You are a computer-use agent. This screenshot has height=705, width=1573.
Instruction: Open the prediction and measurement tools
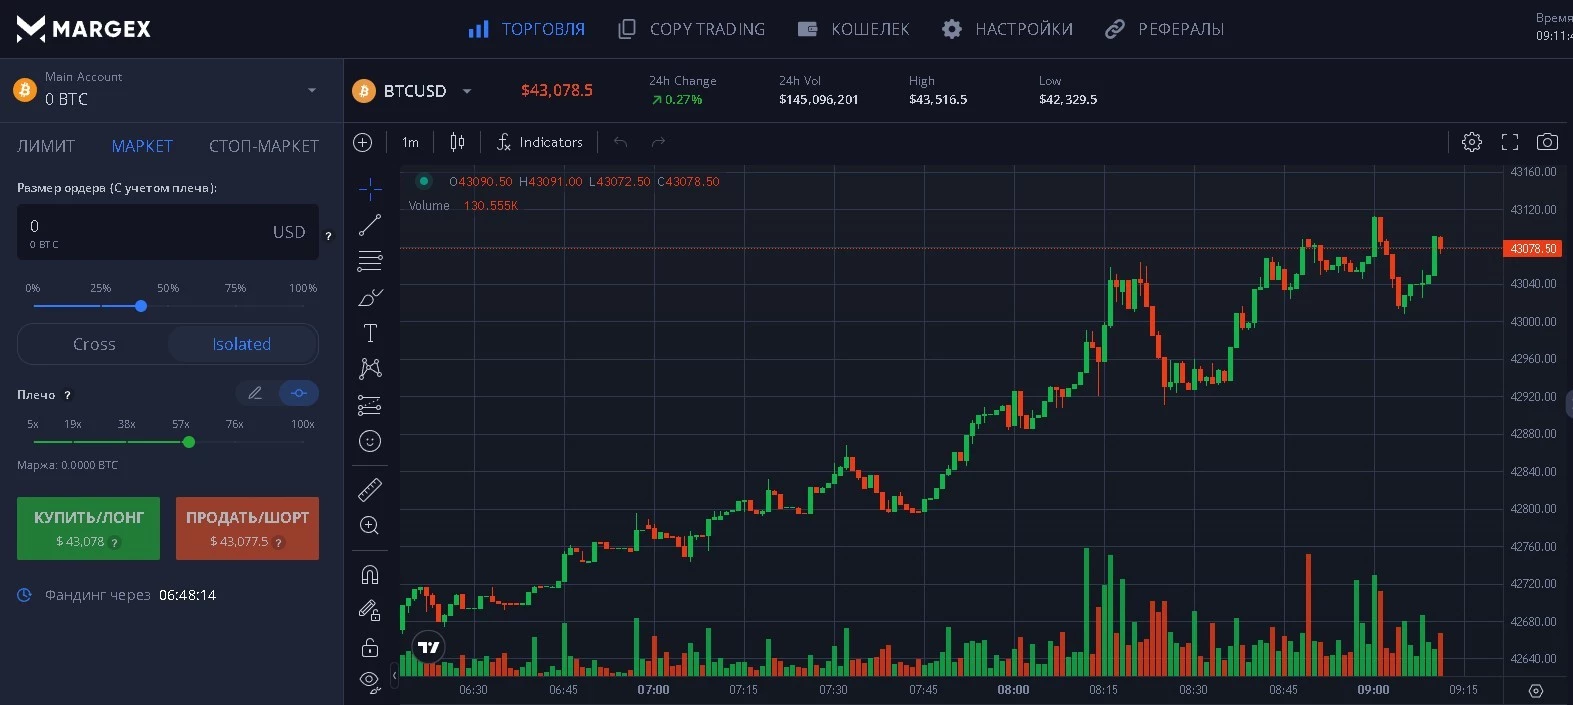370,405
